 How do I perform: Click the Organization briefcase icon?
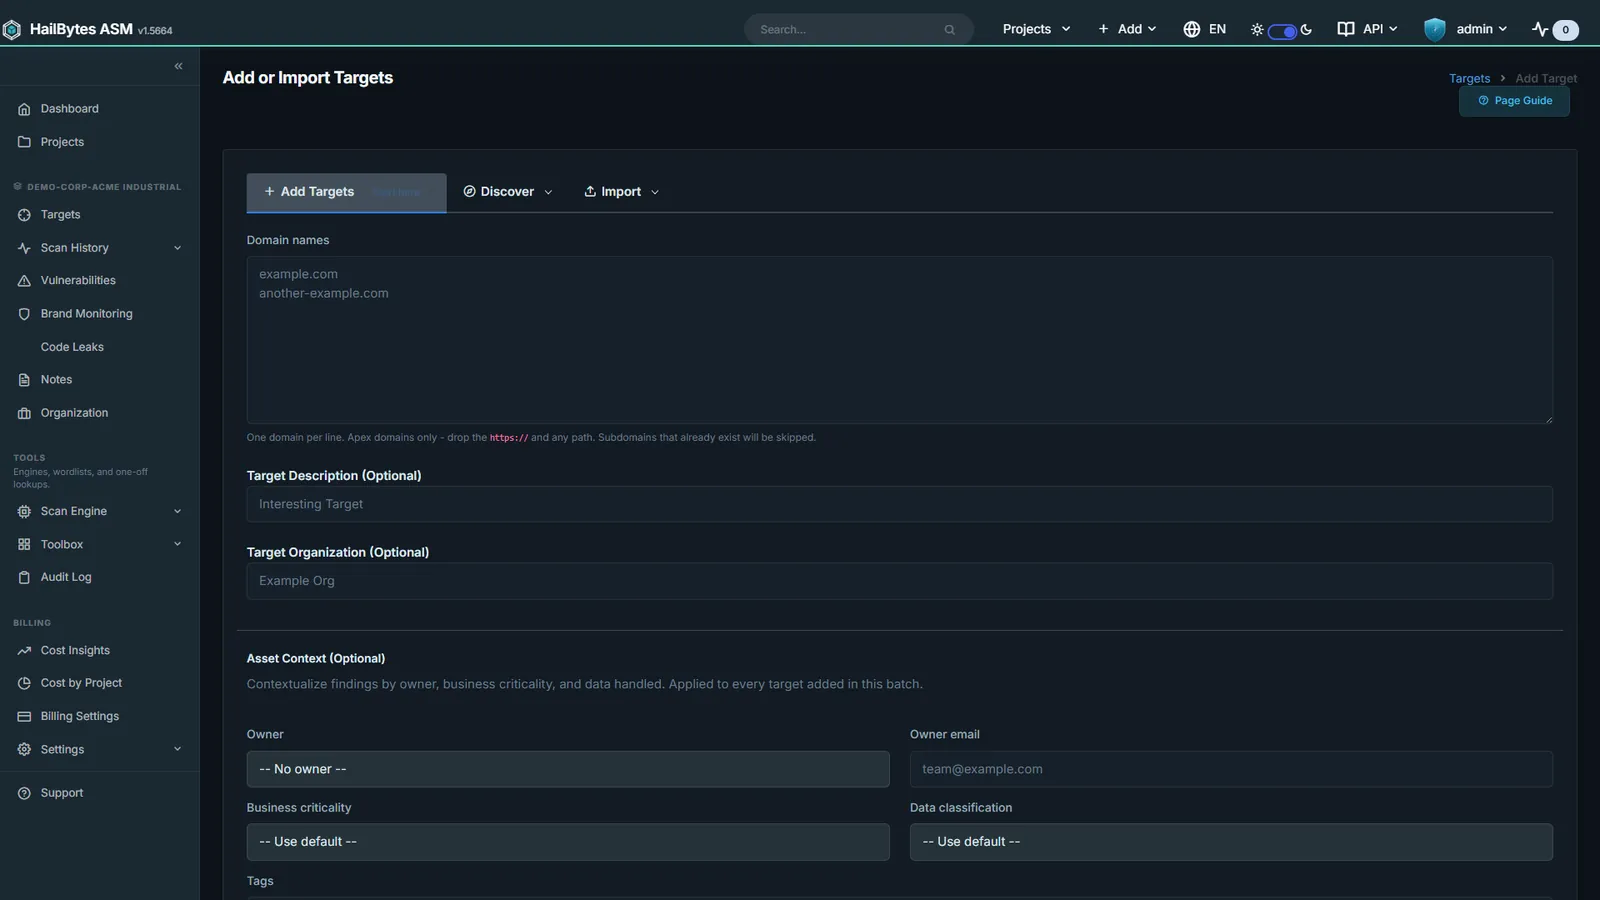(x=24, y=413)
